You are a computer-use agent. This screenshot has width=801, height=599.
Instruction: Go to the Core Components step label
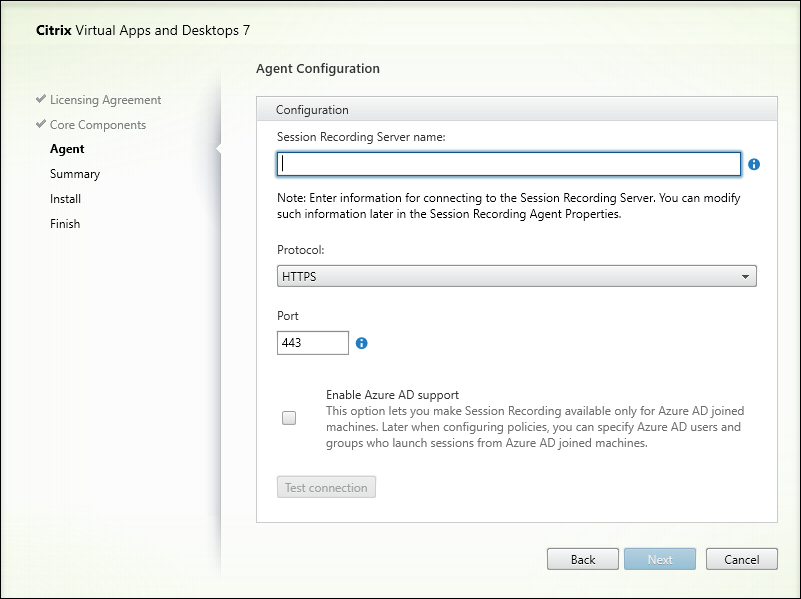pos(98,125)
